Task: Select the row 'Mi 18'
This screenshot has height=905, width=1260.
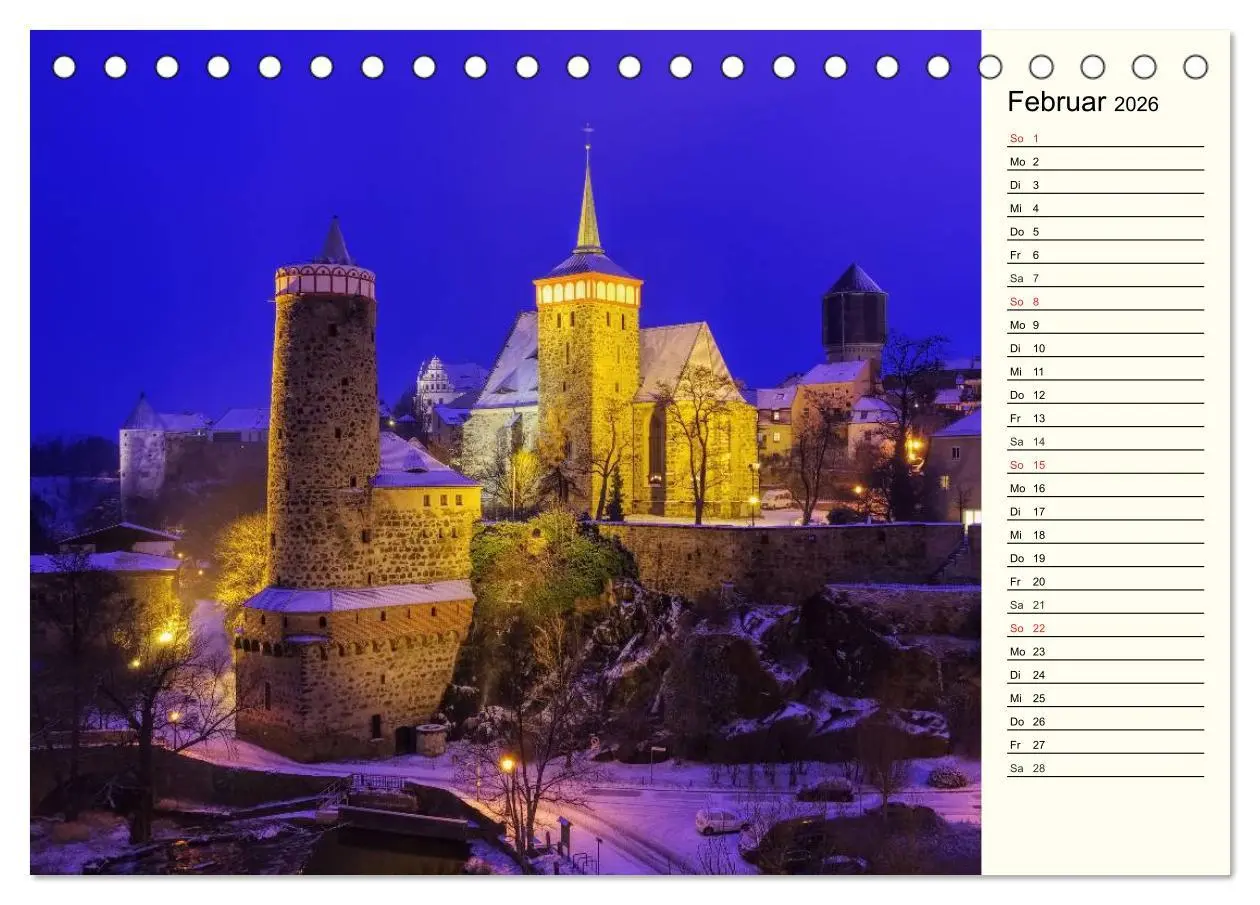Action: click(1105, 535)
